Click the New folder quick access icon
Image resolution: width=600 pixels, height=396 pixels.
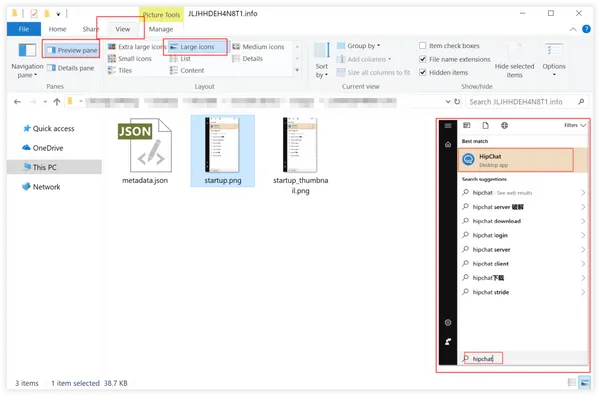point(47,13)
